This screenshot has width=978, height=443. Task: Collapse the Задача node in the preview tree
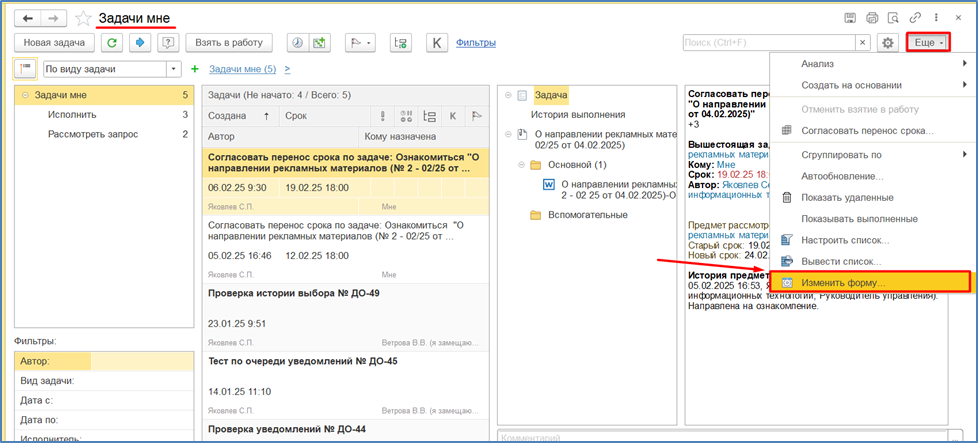click(508, 95)
